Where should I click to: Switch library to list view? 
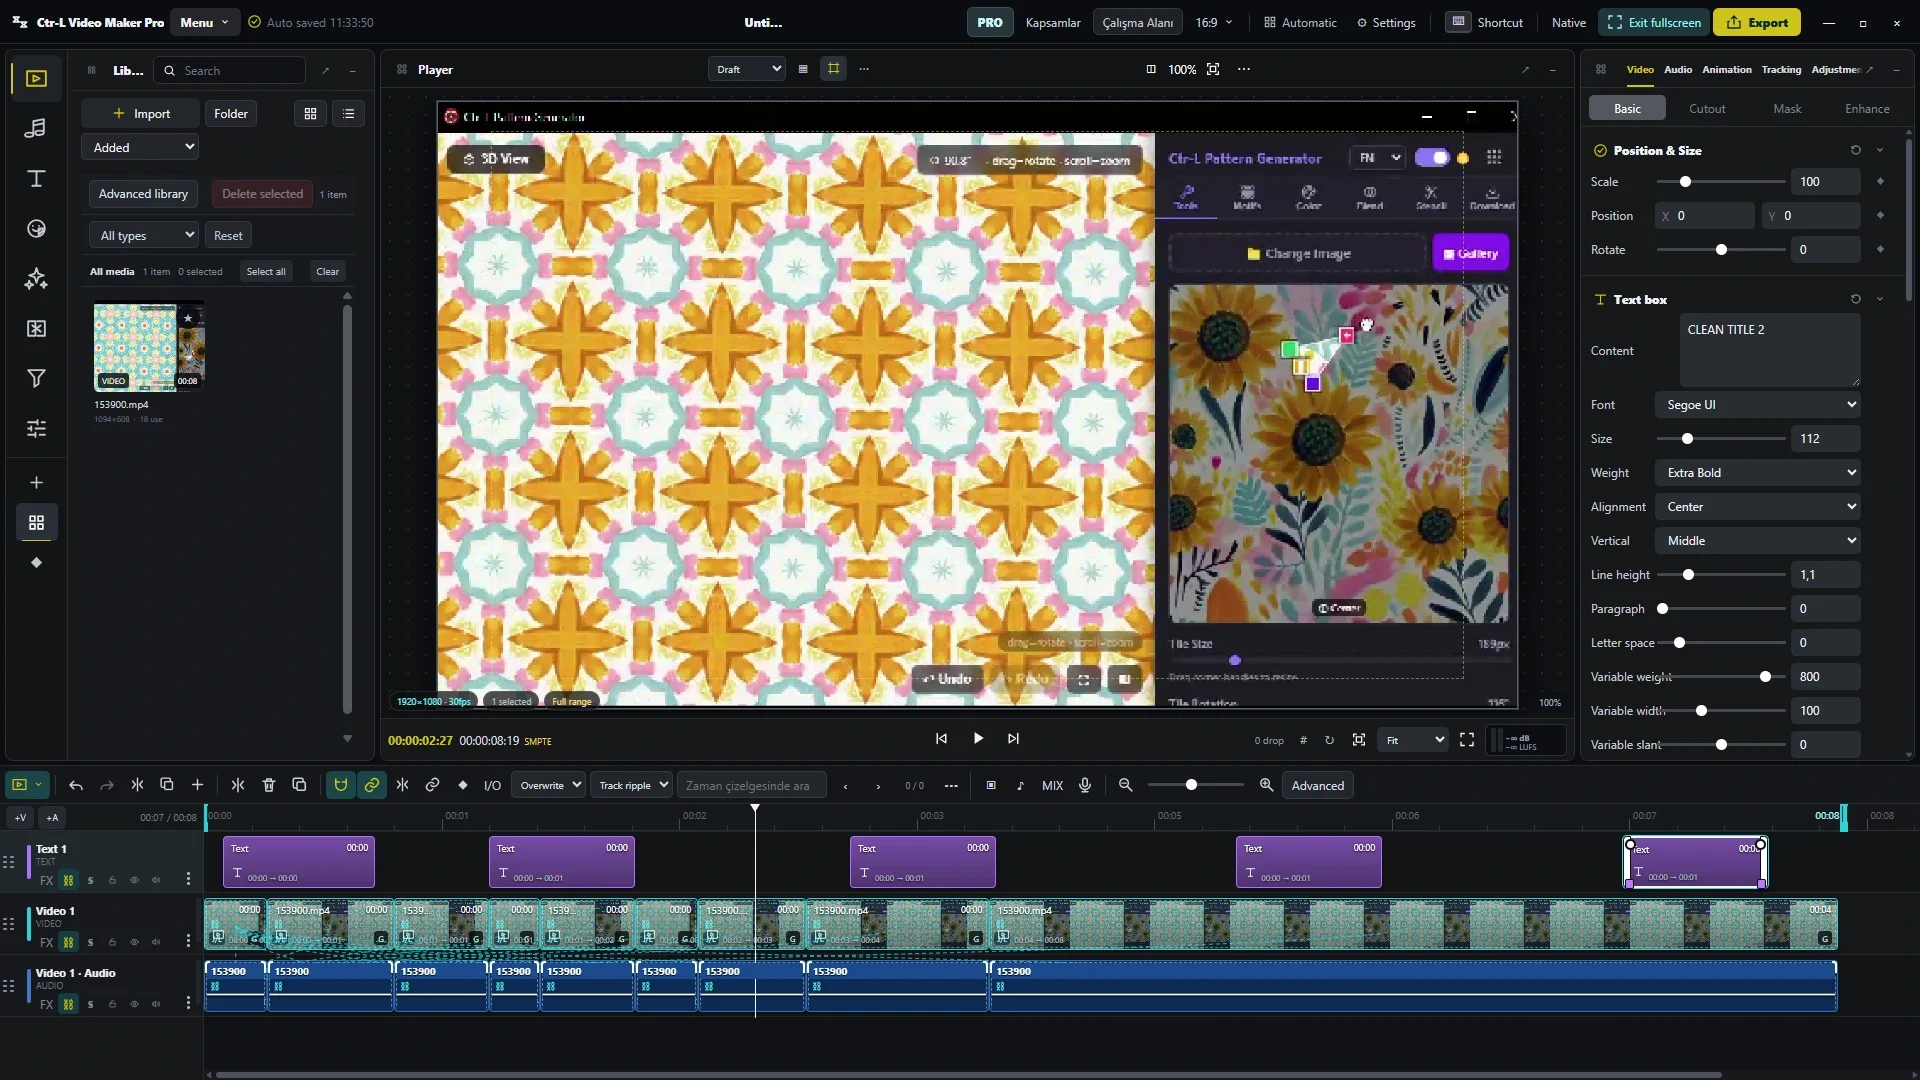(x=348, y=114)
